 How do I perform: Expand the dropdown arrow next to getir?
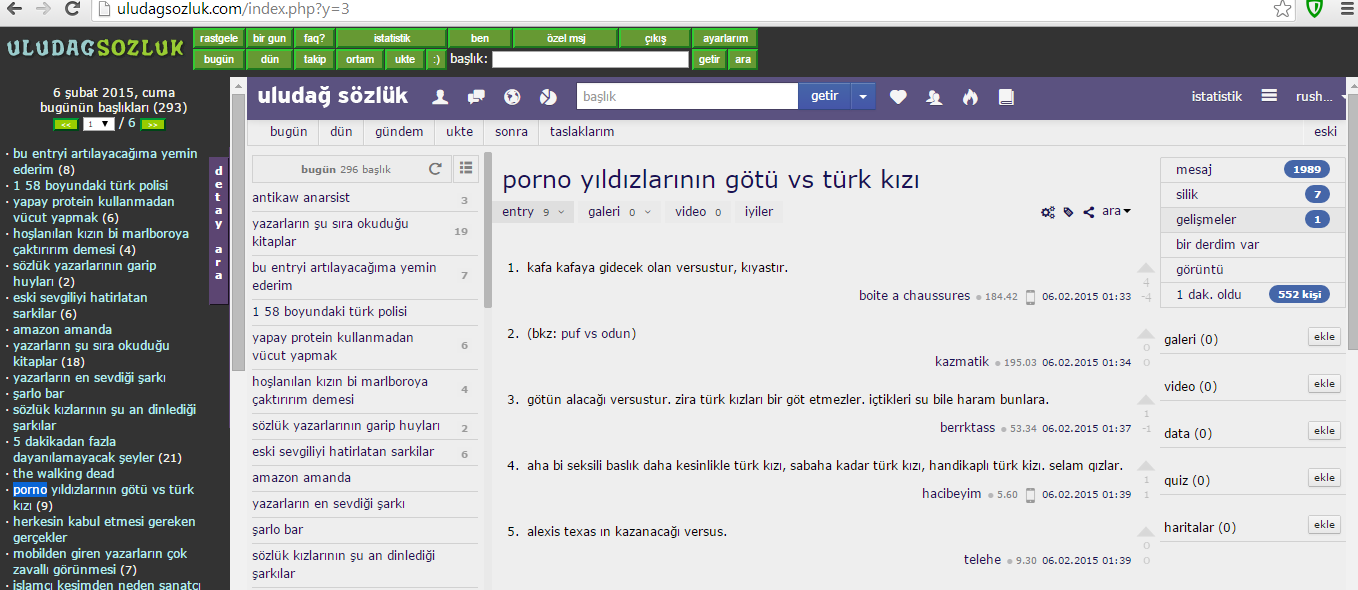pos(863,97)
